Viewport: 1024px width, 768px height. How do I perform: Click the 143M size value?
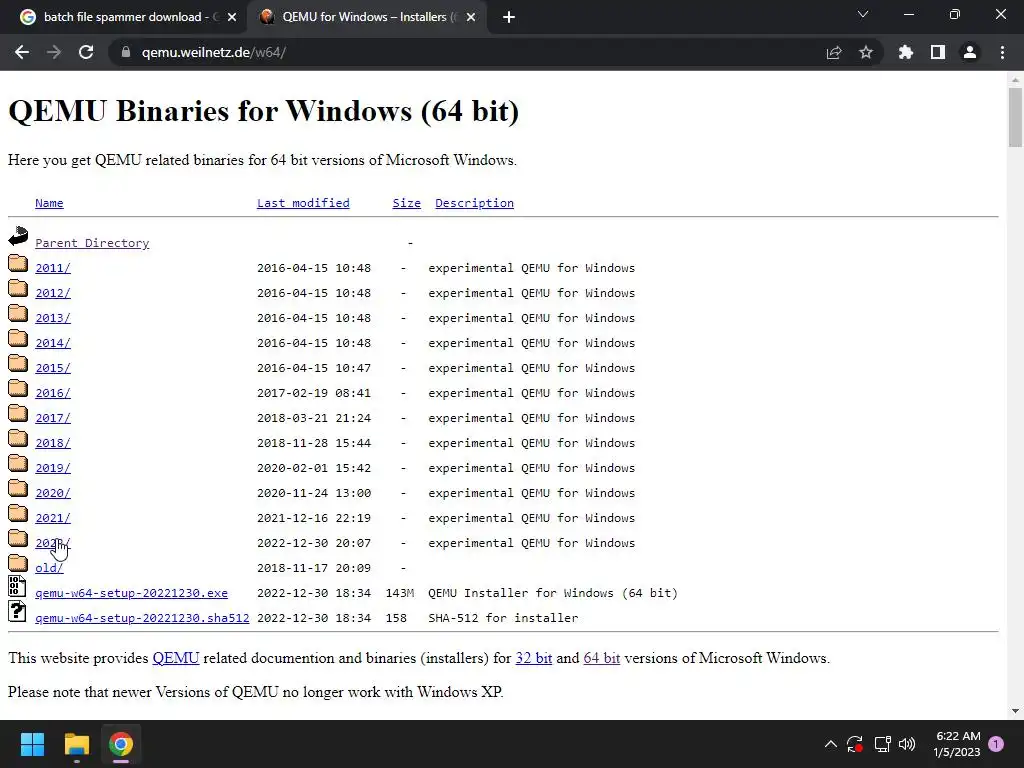[x=400, y=593]
